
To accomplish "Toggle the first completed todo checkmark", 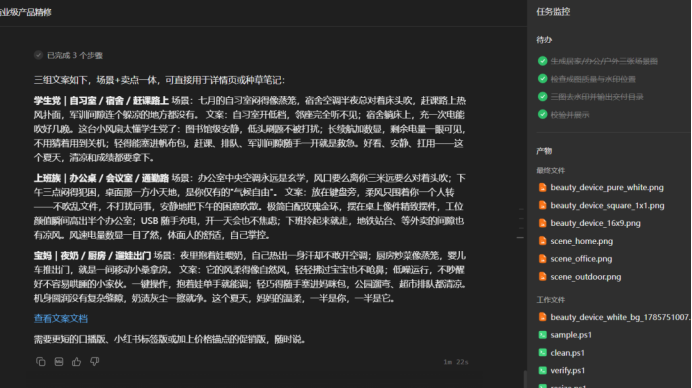I will (x=542, y=61).
